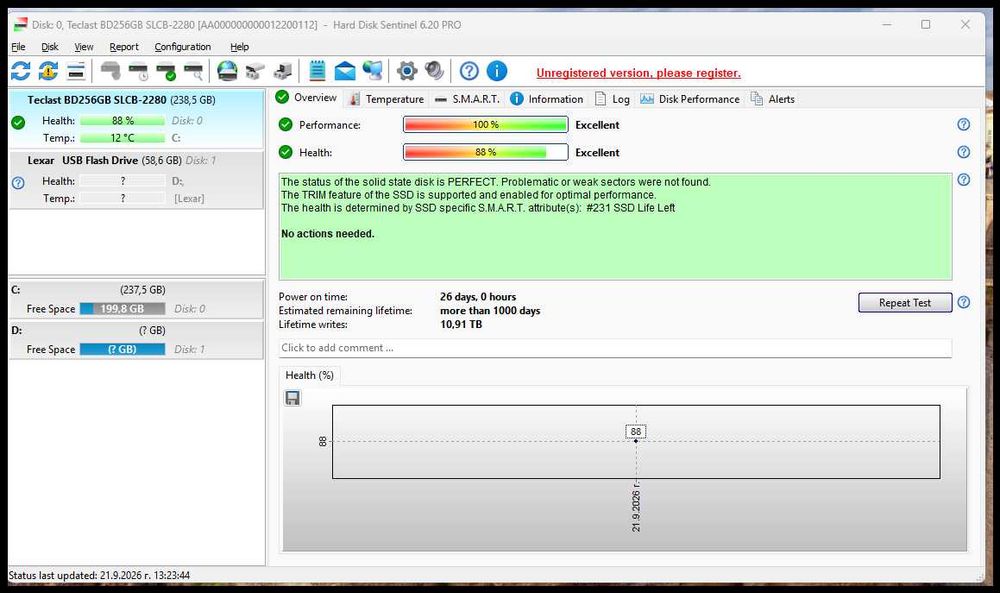The image size is (1000, 593).
Task: Open the Report menu
Action: pyautogui.click(x=124, y=47)
